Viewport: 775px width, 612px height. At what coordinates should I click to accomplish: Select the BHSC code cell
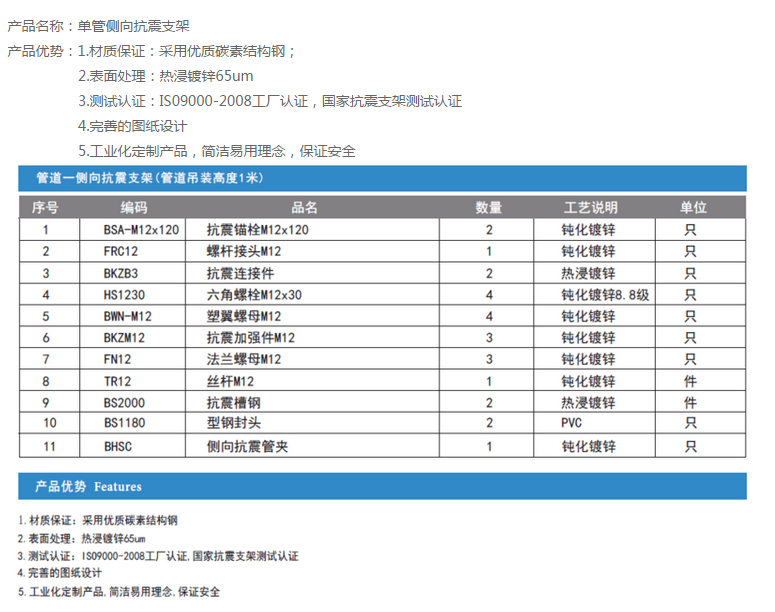pos(119,446)
